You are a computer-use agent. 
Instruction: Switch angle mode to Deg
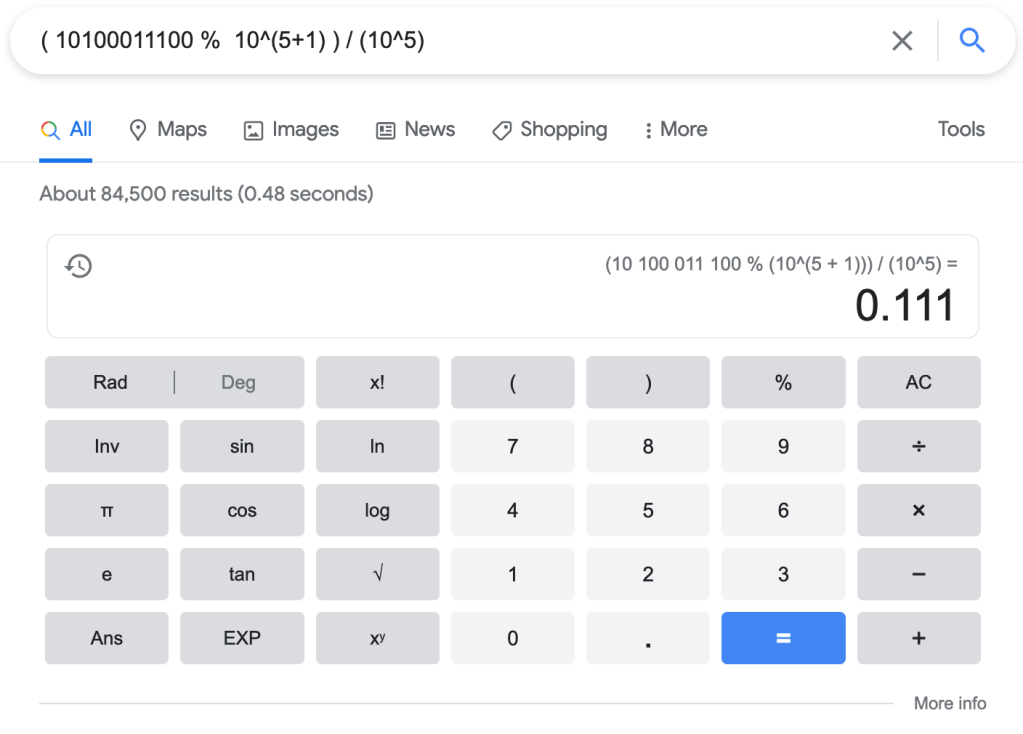click(x=238, y=383)
